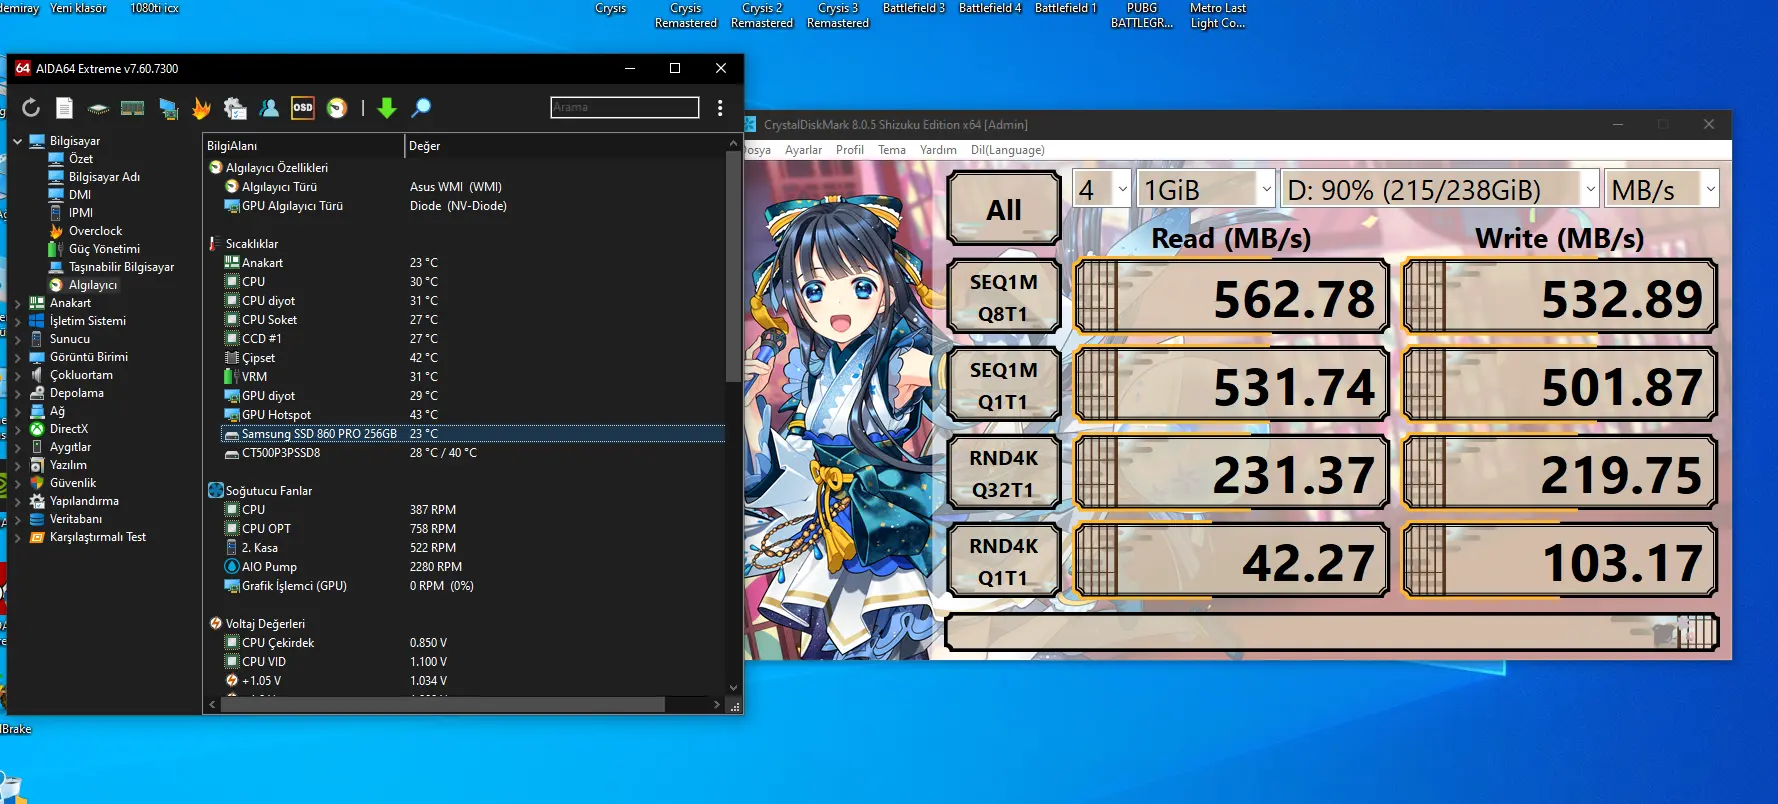Select Yapılandırma in the tree
This screenshot has width=1778, height=804.
pyautogui.click(x=84, y=501)
